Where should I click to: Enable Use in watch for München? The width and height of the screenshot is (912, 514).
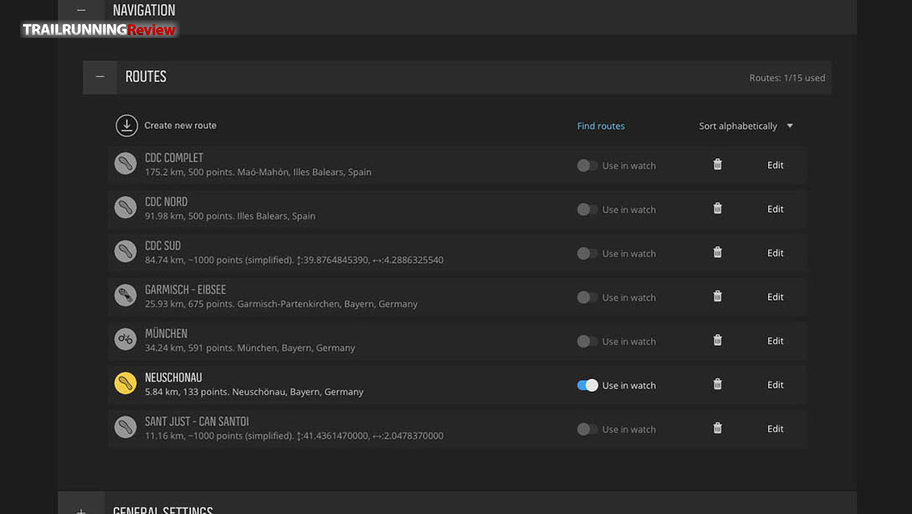(x=587, y=341)
